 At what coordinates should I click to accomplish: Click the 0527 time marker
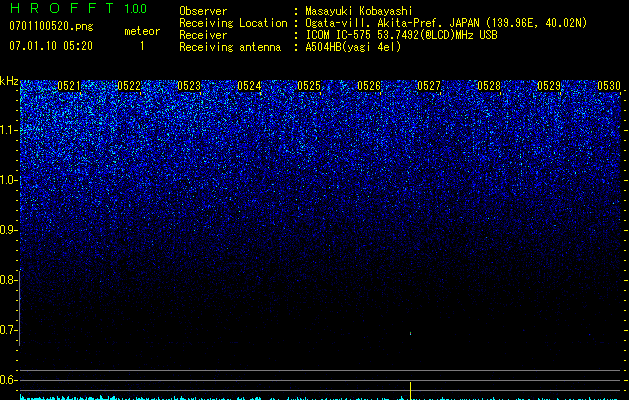coord(428,86)
